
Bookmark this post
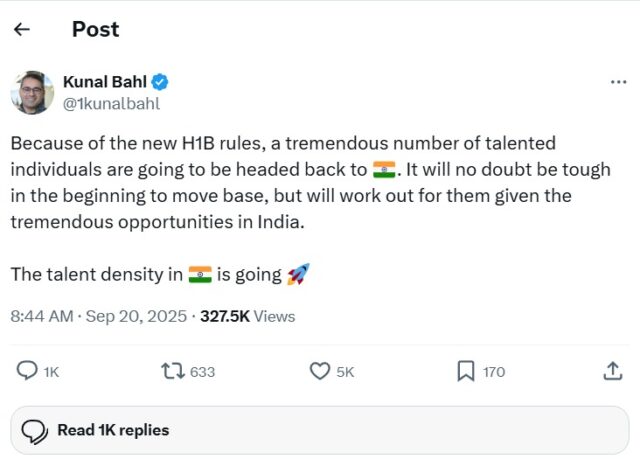465,371
